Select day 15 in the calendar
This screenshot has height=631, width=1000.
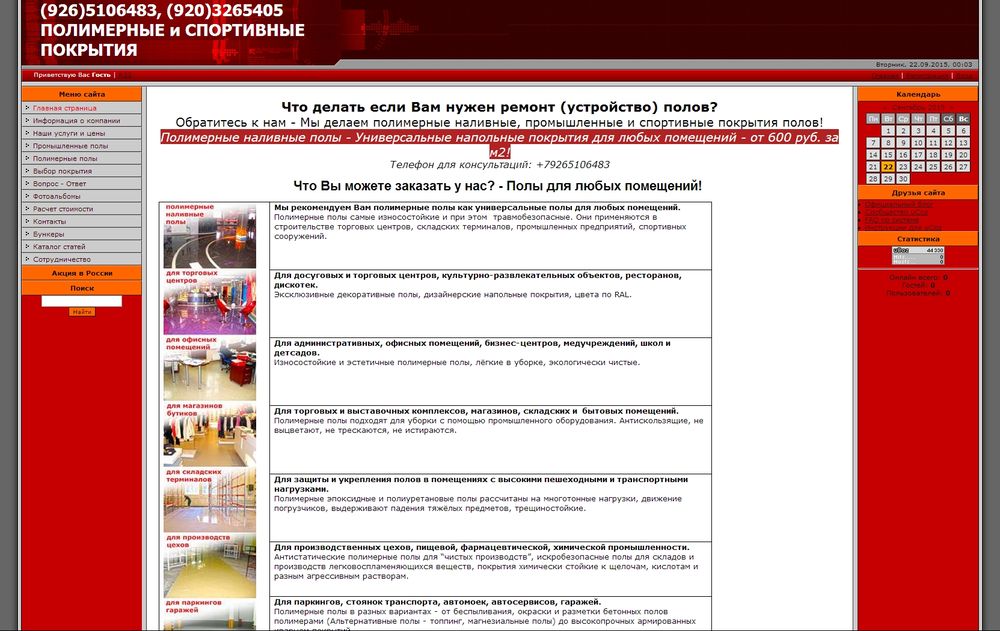click(x=888, y=155)
